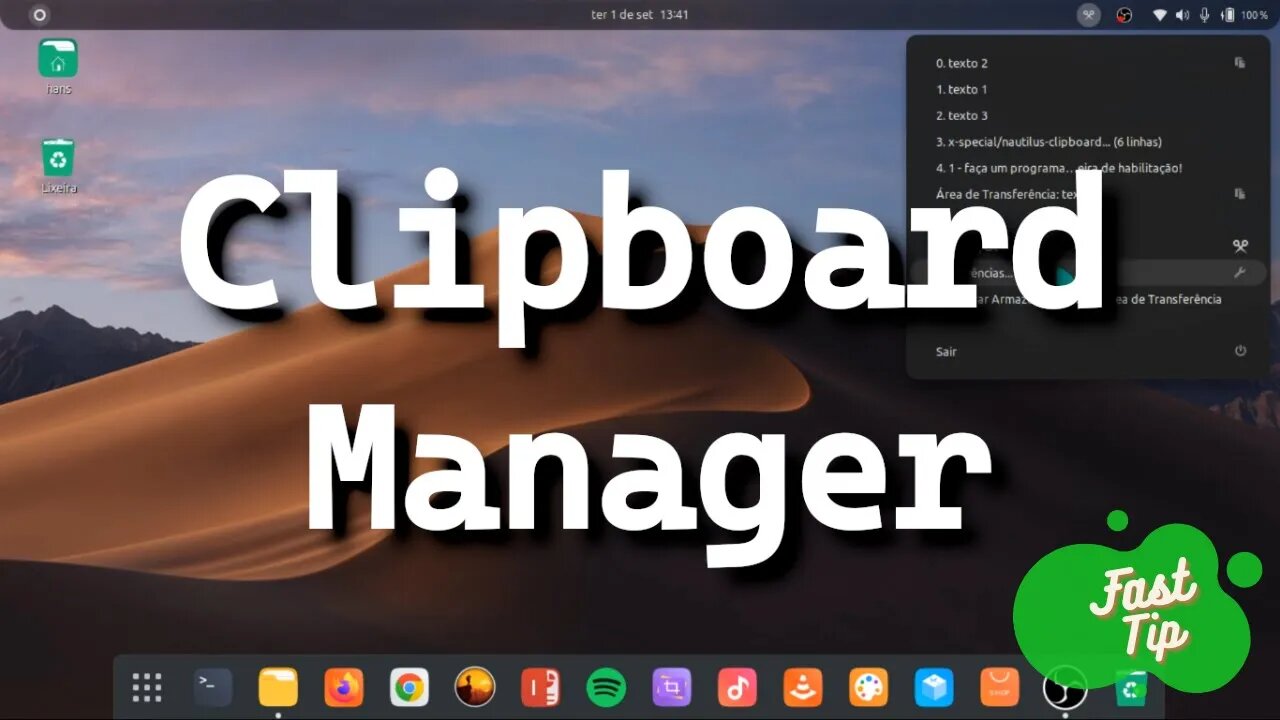Select entry '4. 1 - faça um programa'

1087,168
